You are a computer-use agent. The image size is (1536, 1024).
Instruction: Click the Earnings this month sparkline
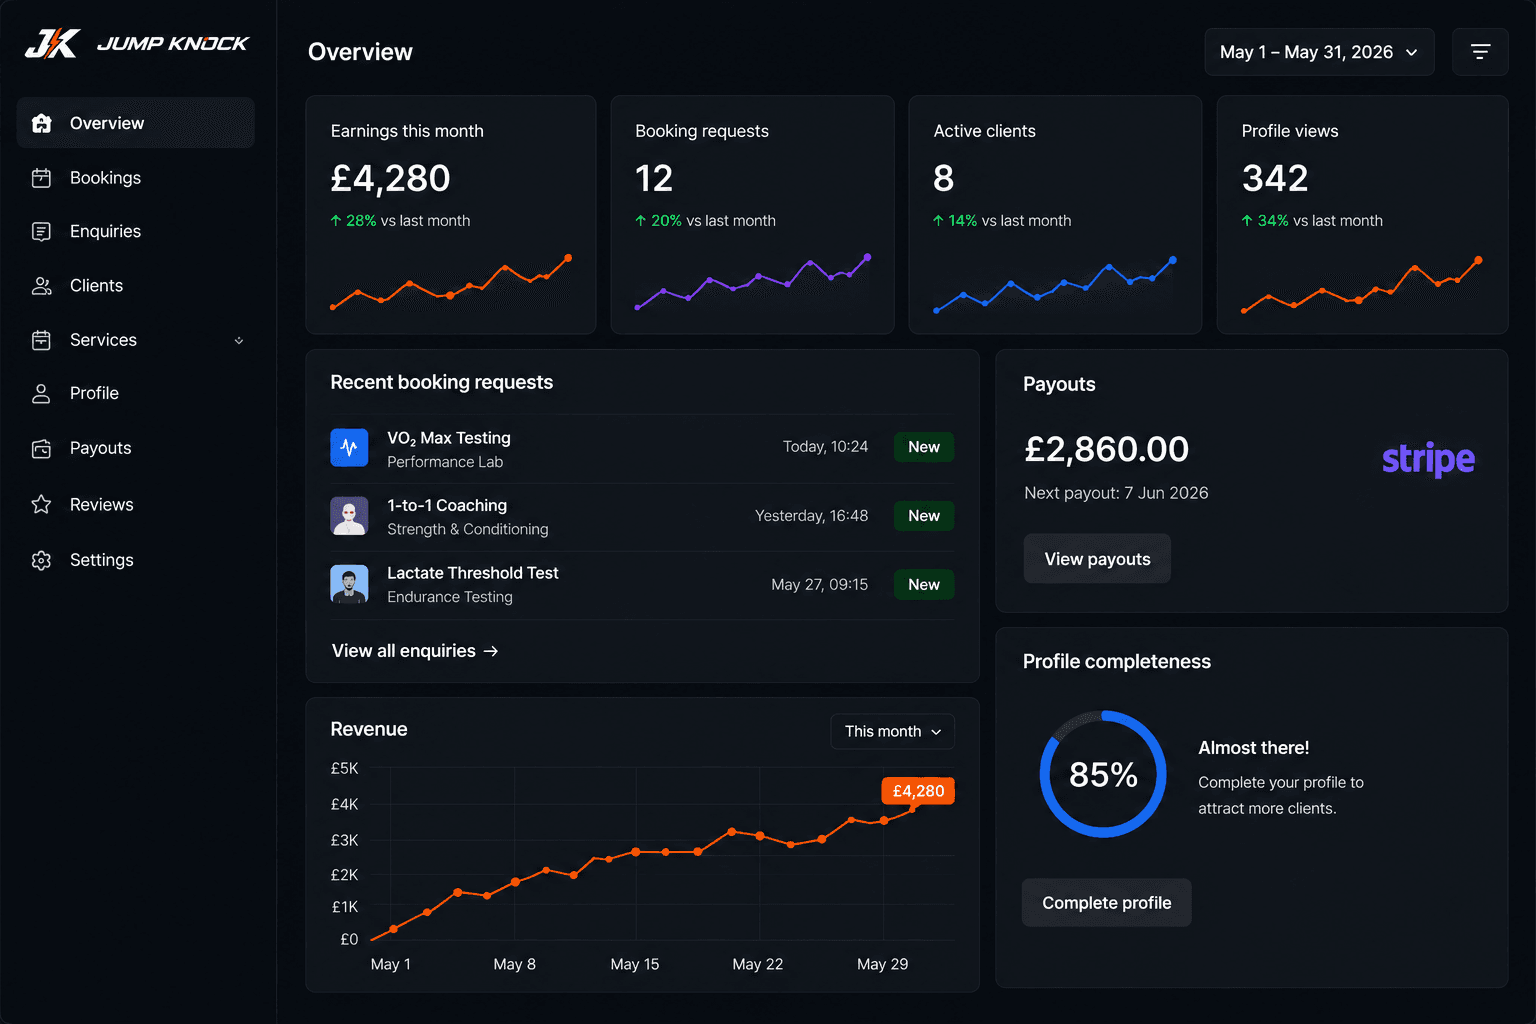(x=450, y=282)
